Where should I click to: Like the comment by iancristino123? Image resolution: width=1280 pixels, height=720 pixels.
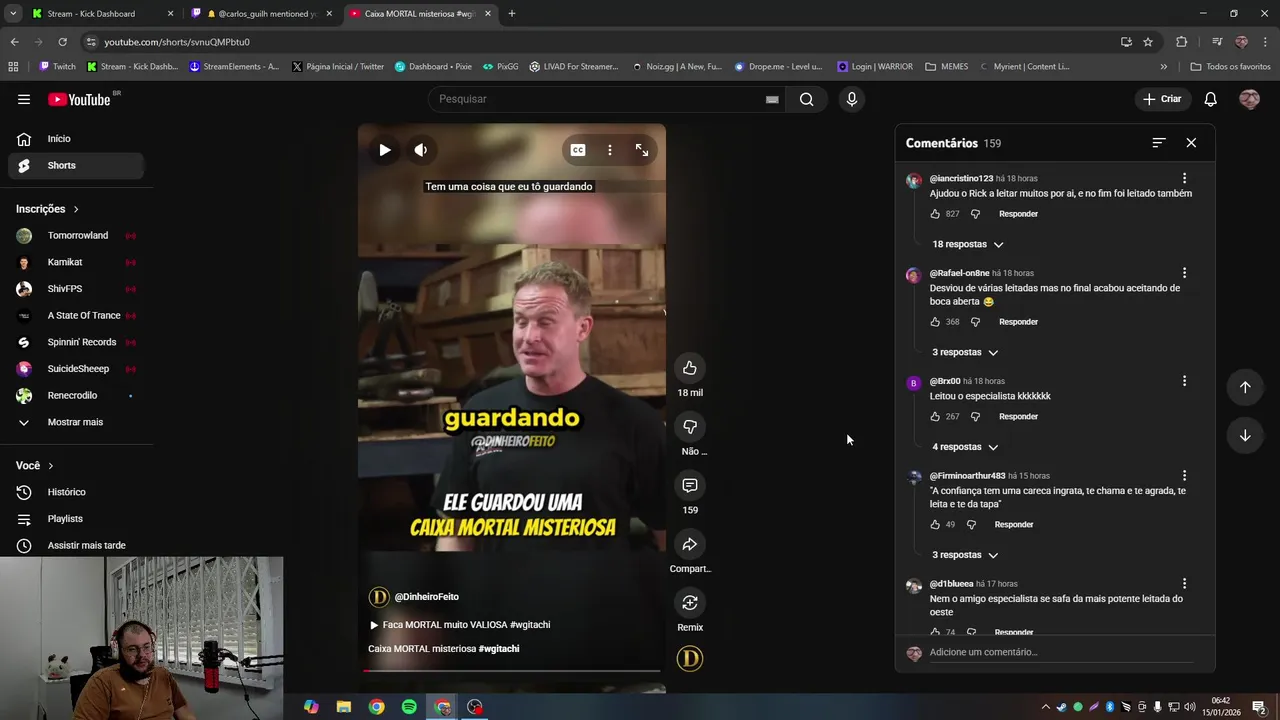(x=935, y=214)
